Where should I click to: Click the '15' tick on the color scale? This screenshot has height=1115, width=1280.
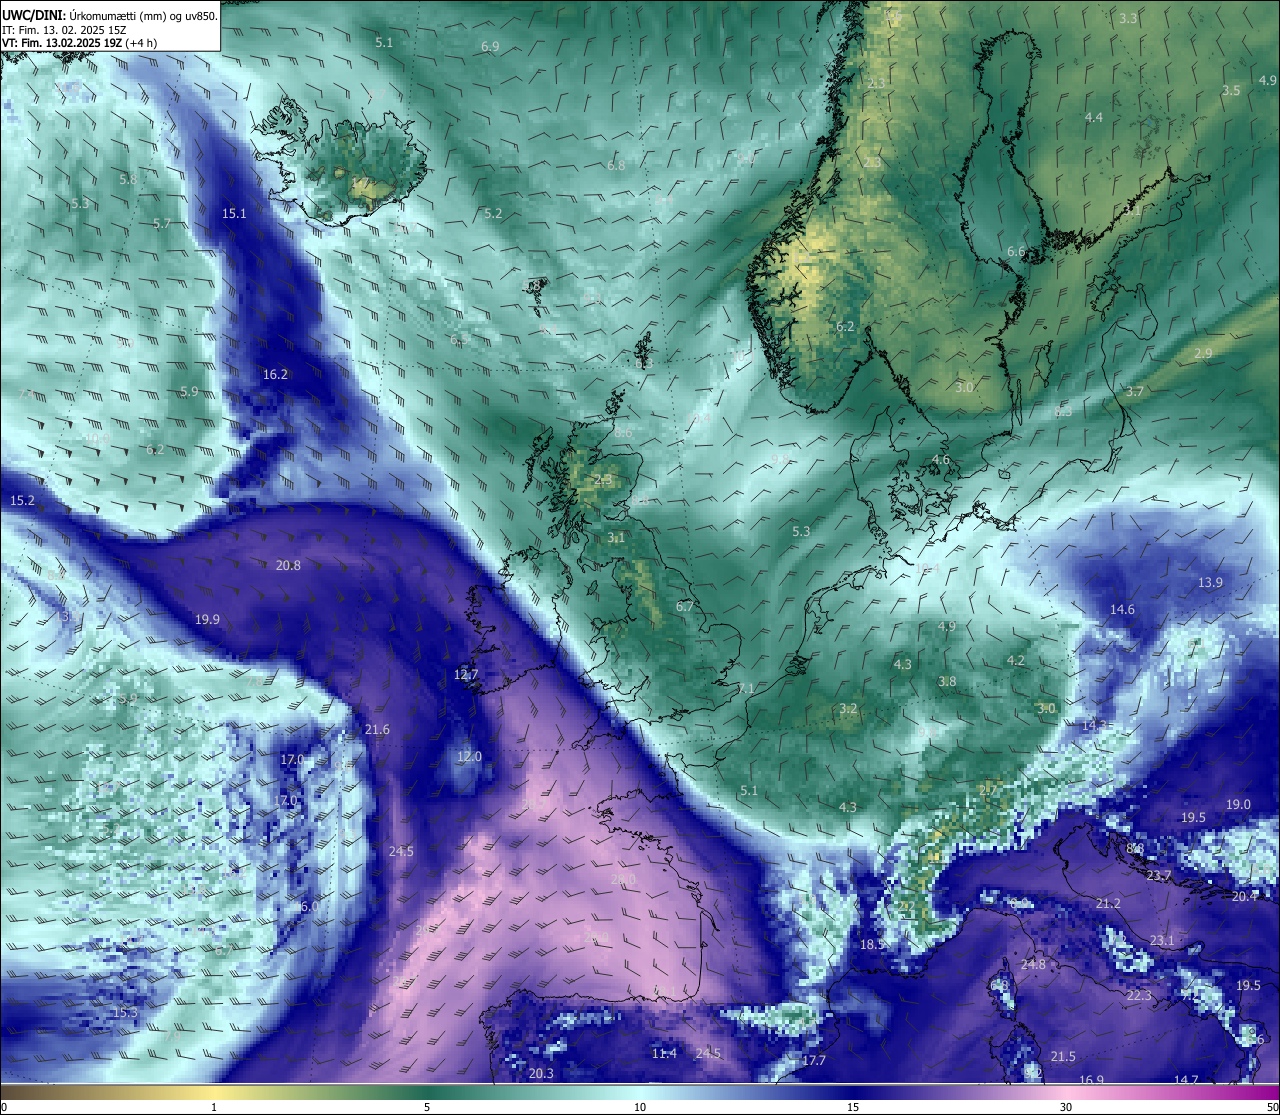(853, 1107)
